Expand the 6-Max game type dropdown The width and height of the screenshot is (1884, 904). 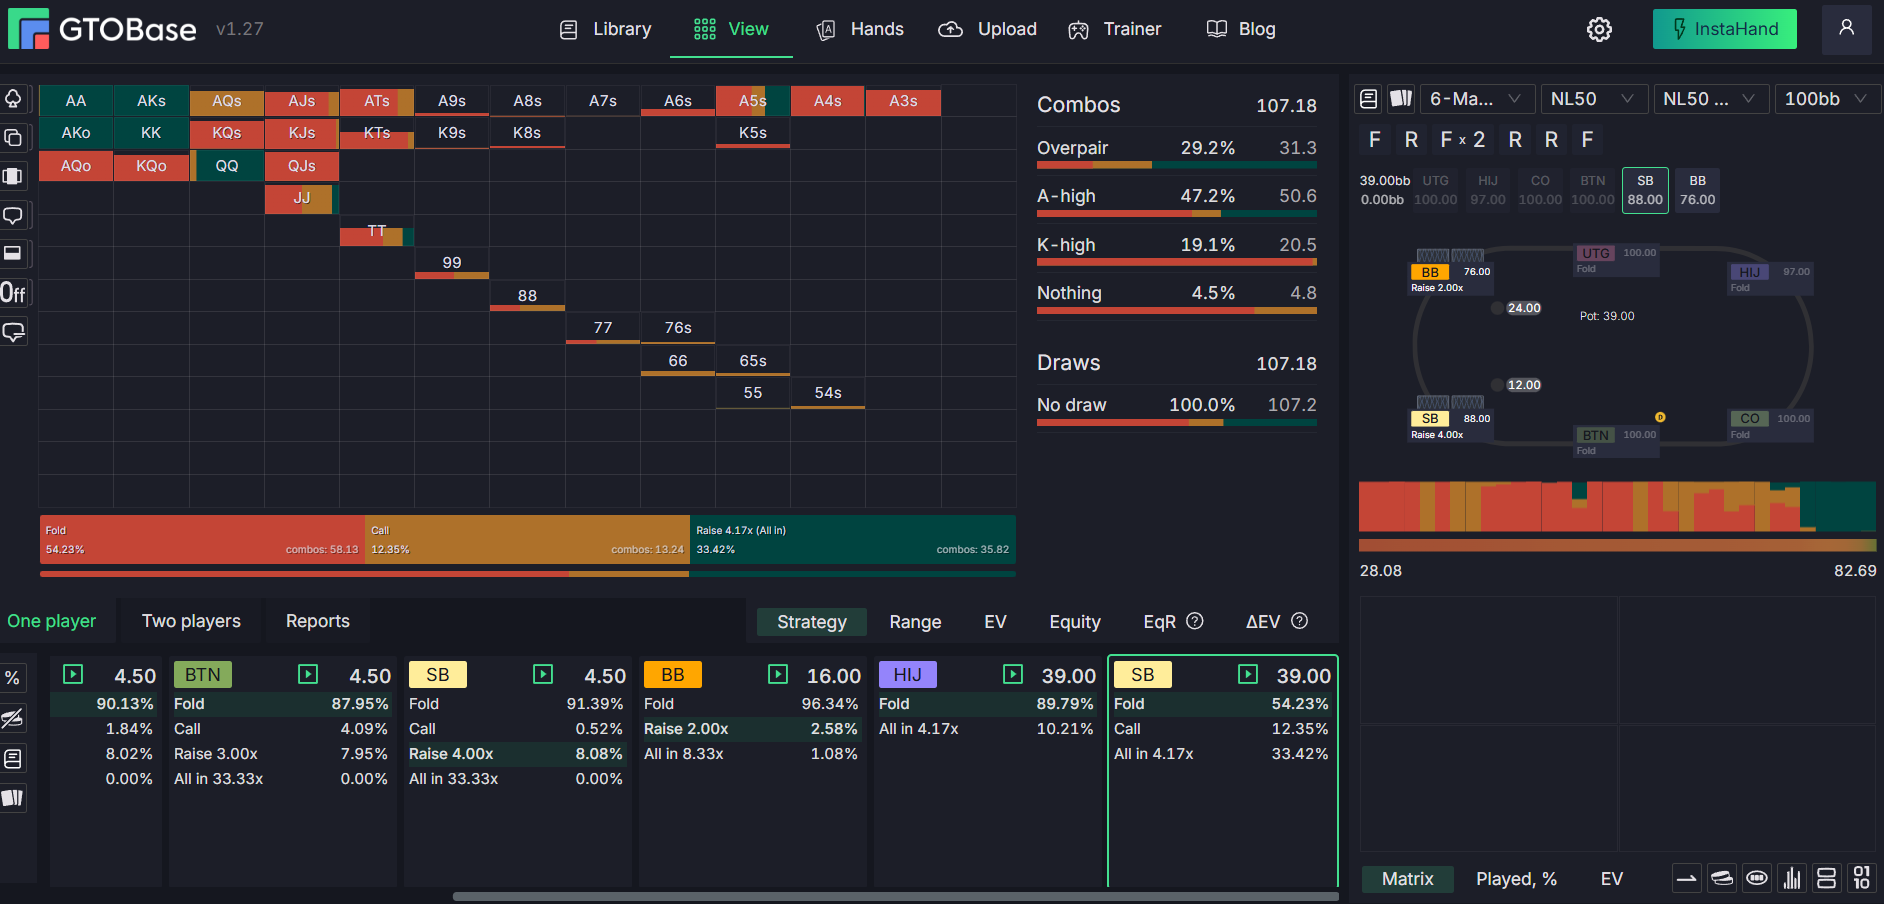tap(1475, 99)
